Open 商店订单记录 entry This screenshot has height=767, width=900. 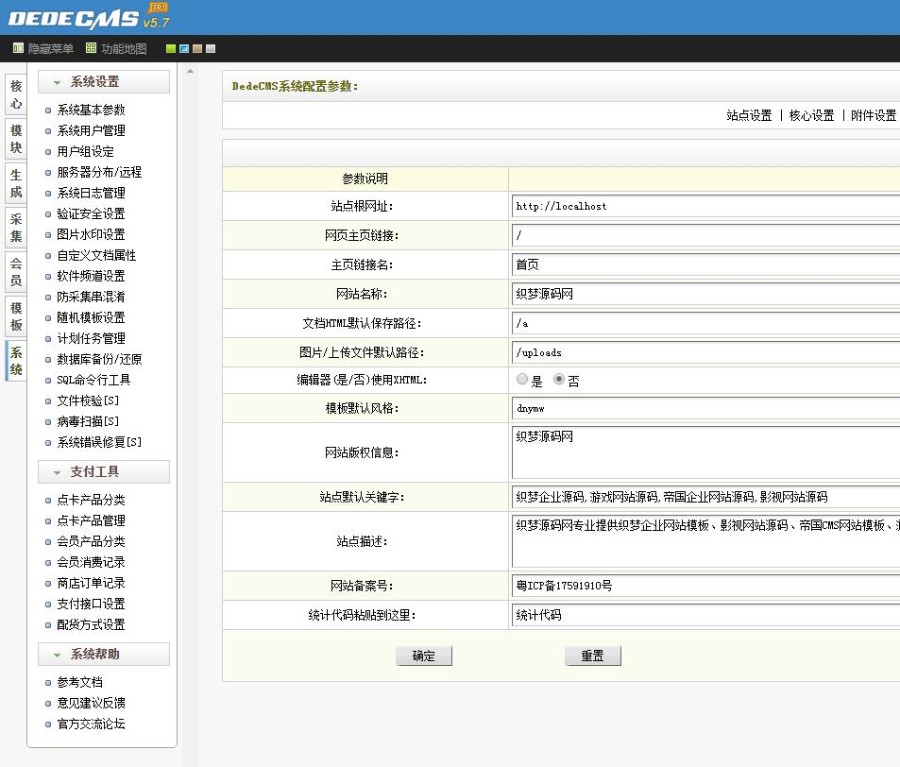click(x=91, y=583)
